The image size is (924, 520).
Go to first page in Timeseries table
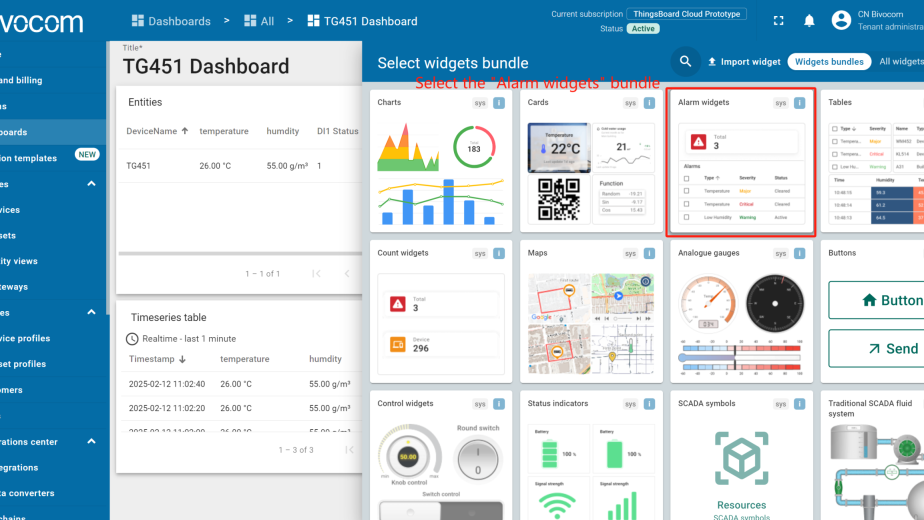(349, 450)
